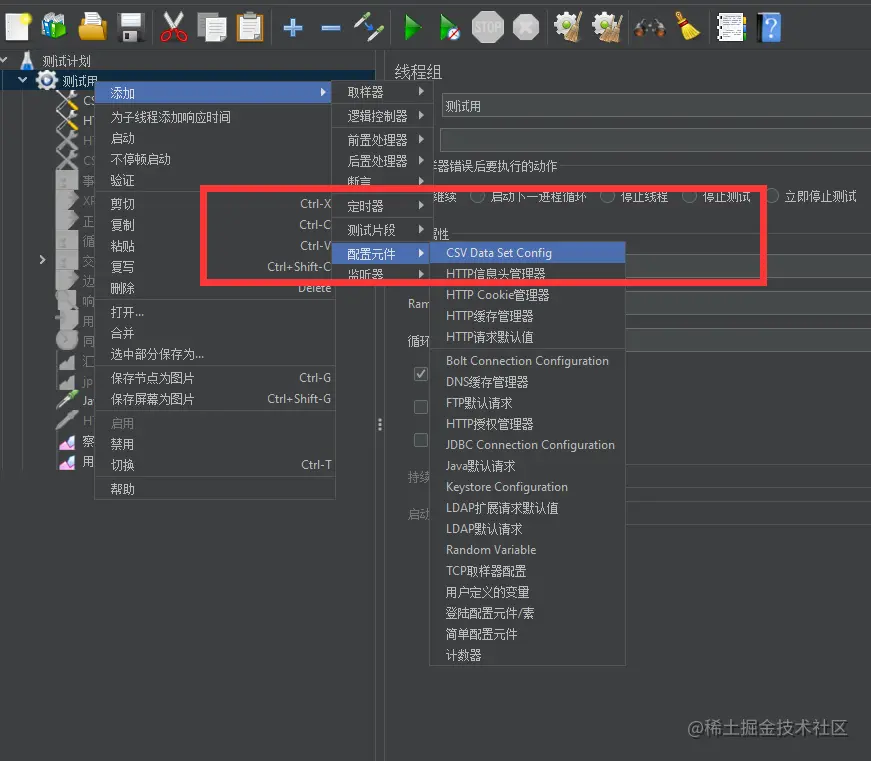871x761 pixels.
Task: Click 禁用 in context menu
Action: coord(214,444)
